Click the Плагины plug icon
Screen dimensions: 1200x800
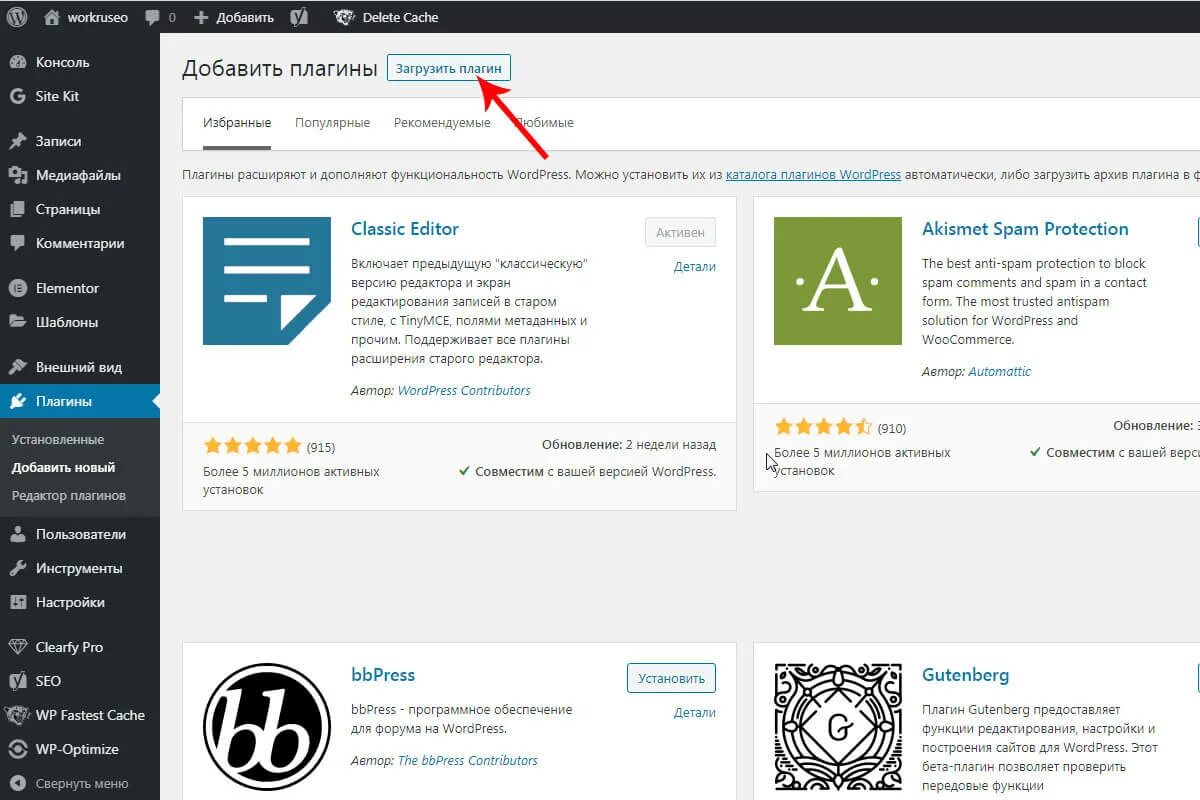click(17, 401)
